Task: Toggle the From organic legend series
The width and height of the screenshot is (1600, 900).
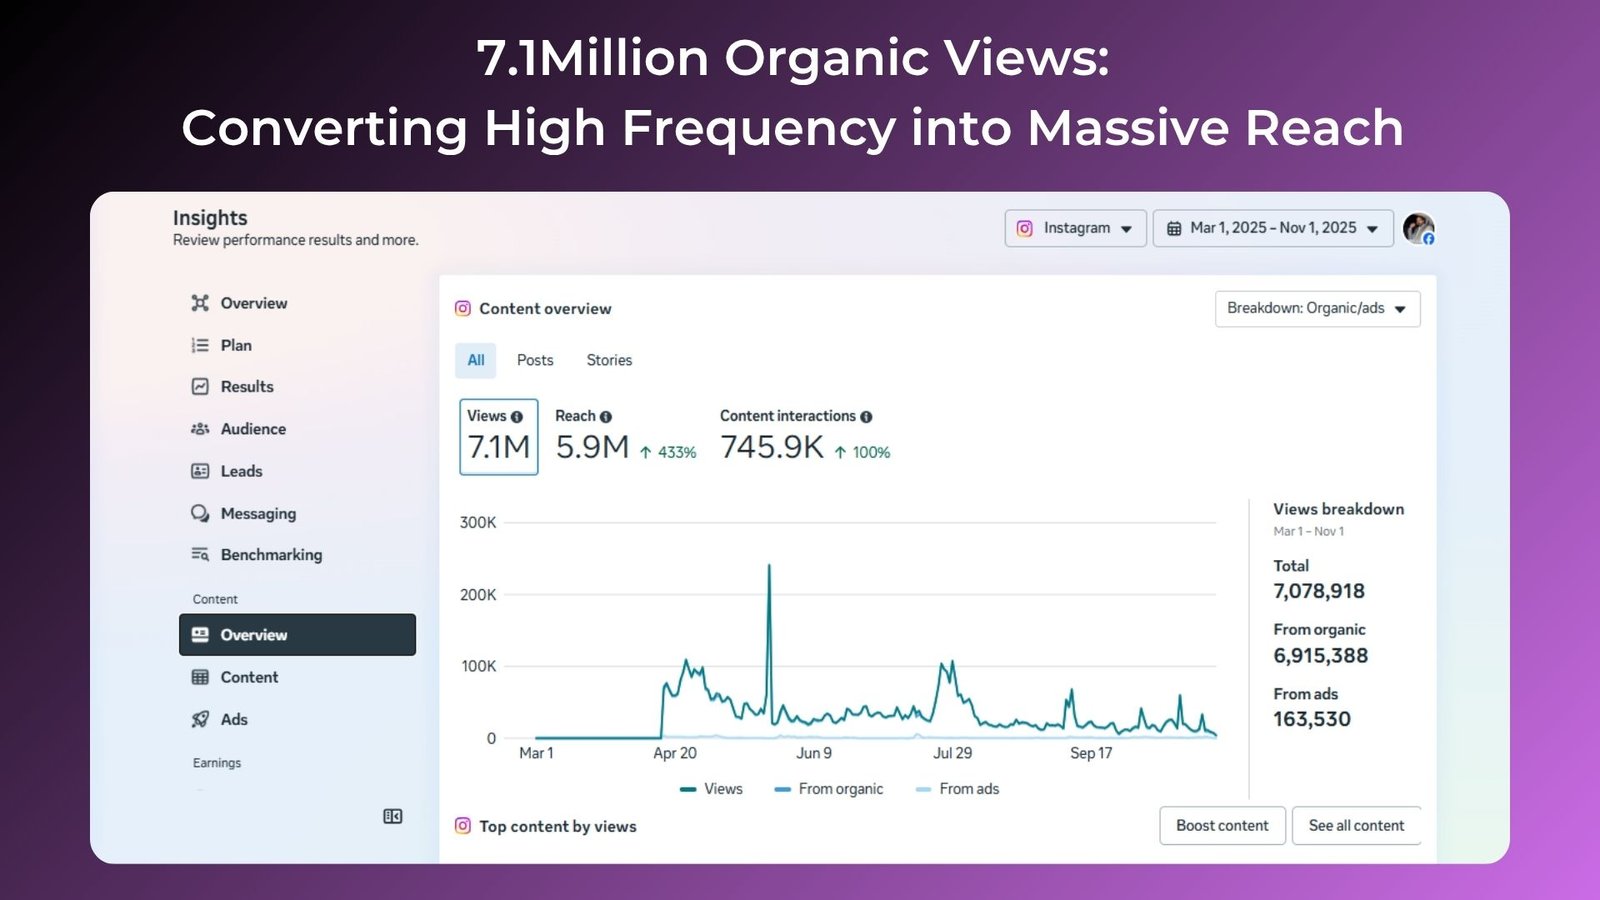Action: coord(829,789)
